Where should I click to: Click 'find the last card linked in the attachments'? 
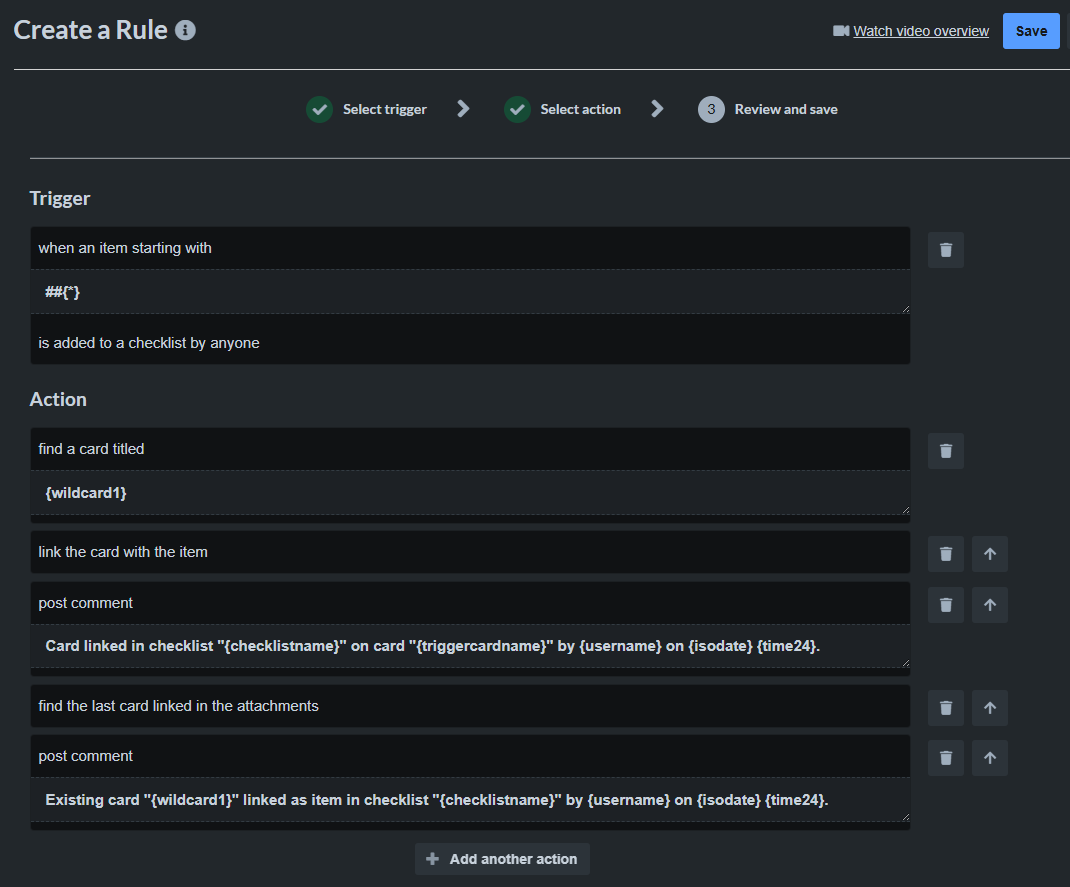pos(178,706)
